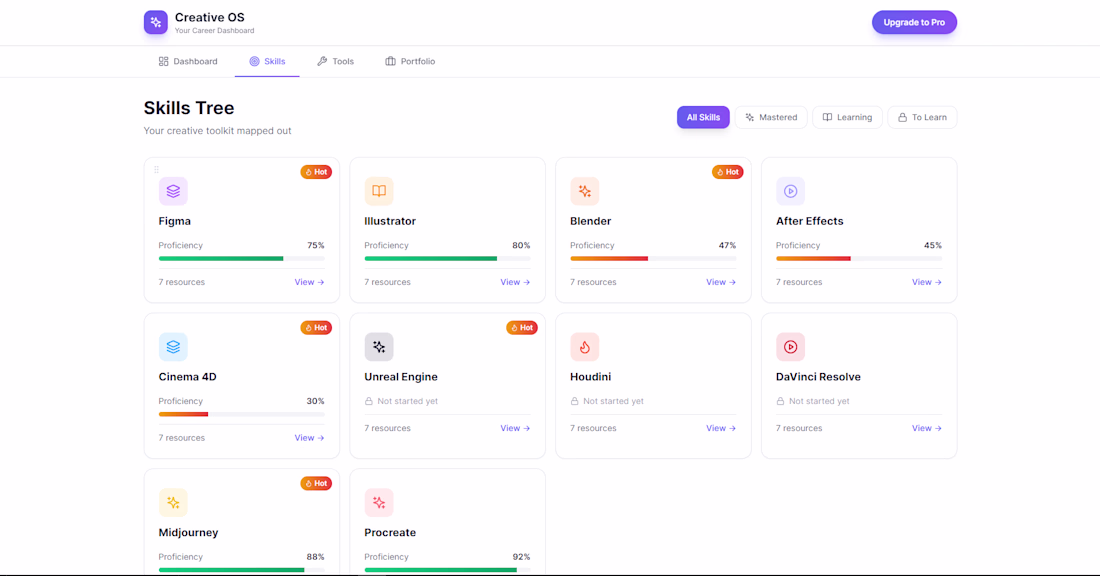
Task: Click the Hot badge on Midjourney card
Action: [316, 483]
